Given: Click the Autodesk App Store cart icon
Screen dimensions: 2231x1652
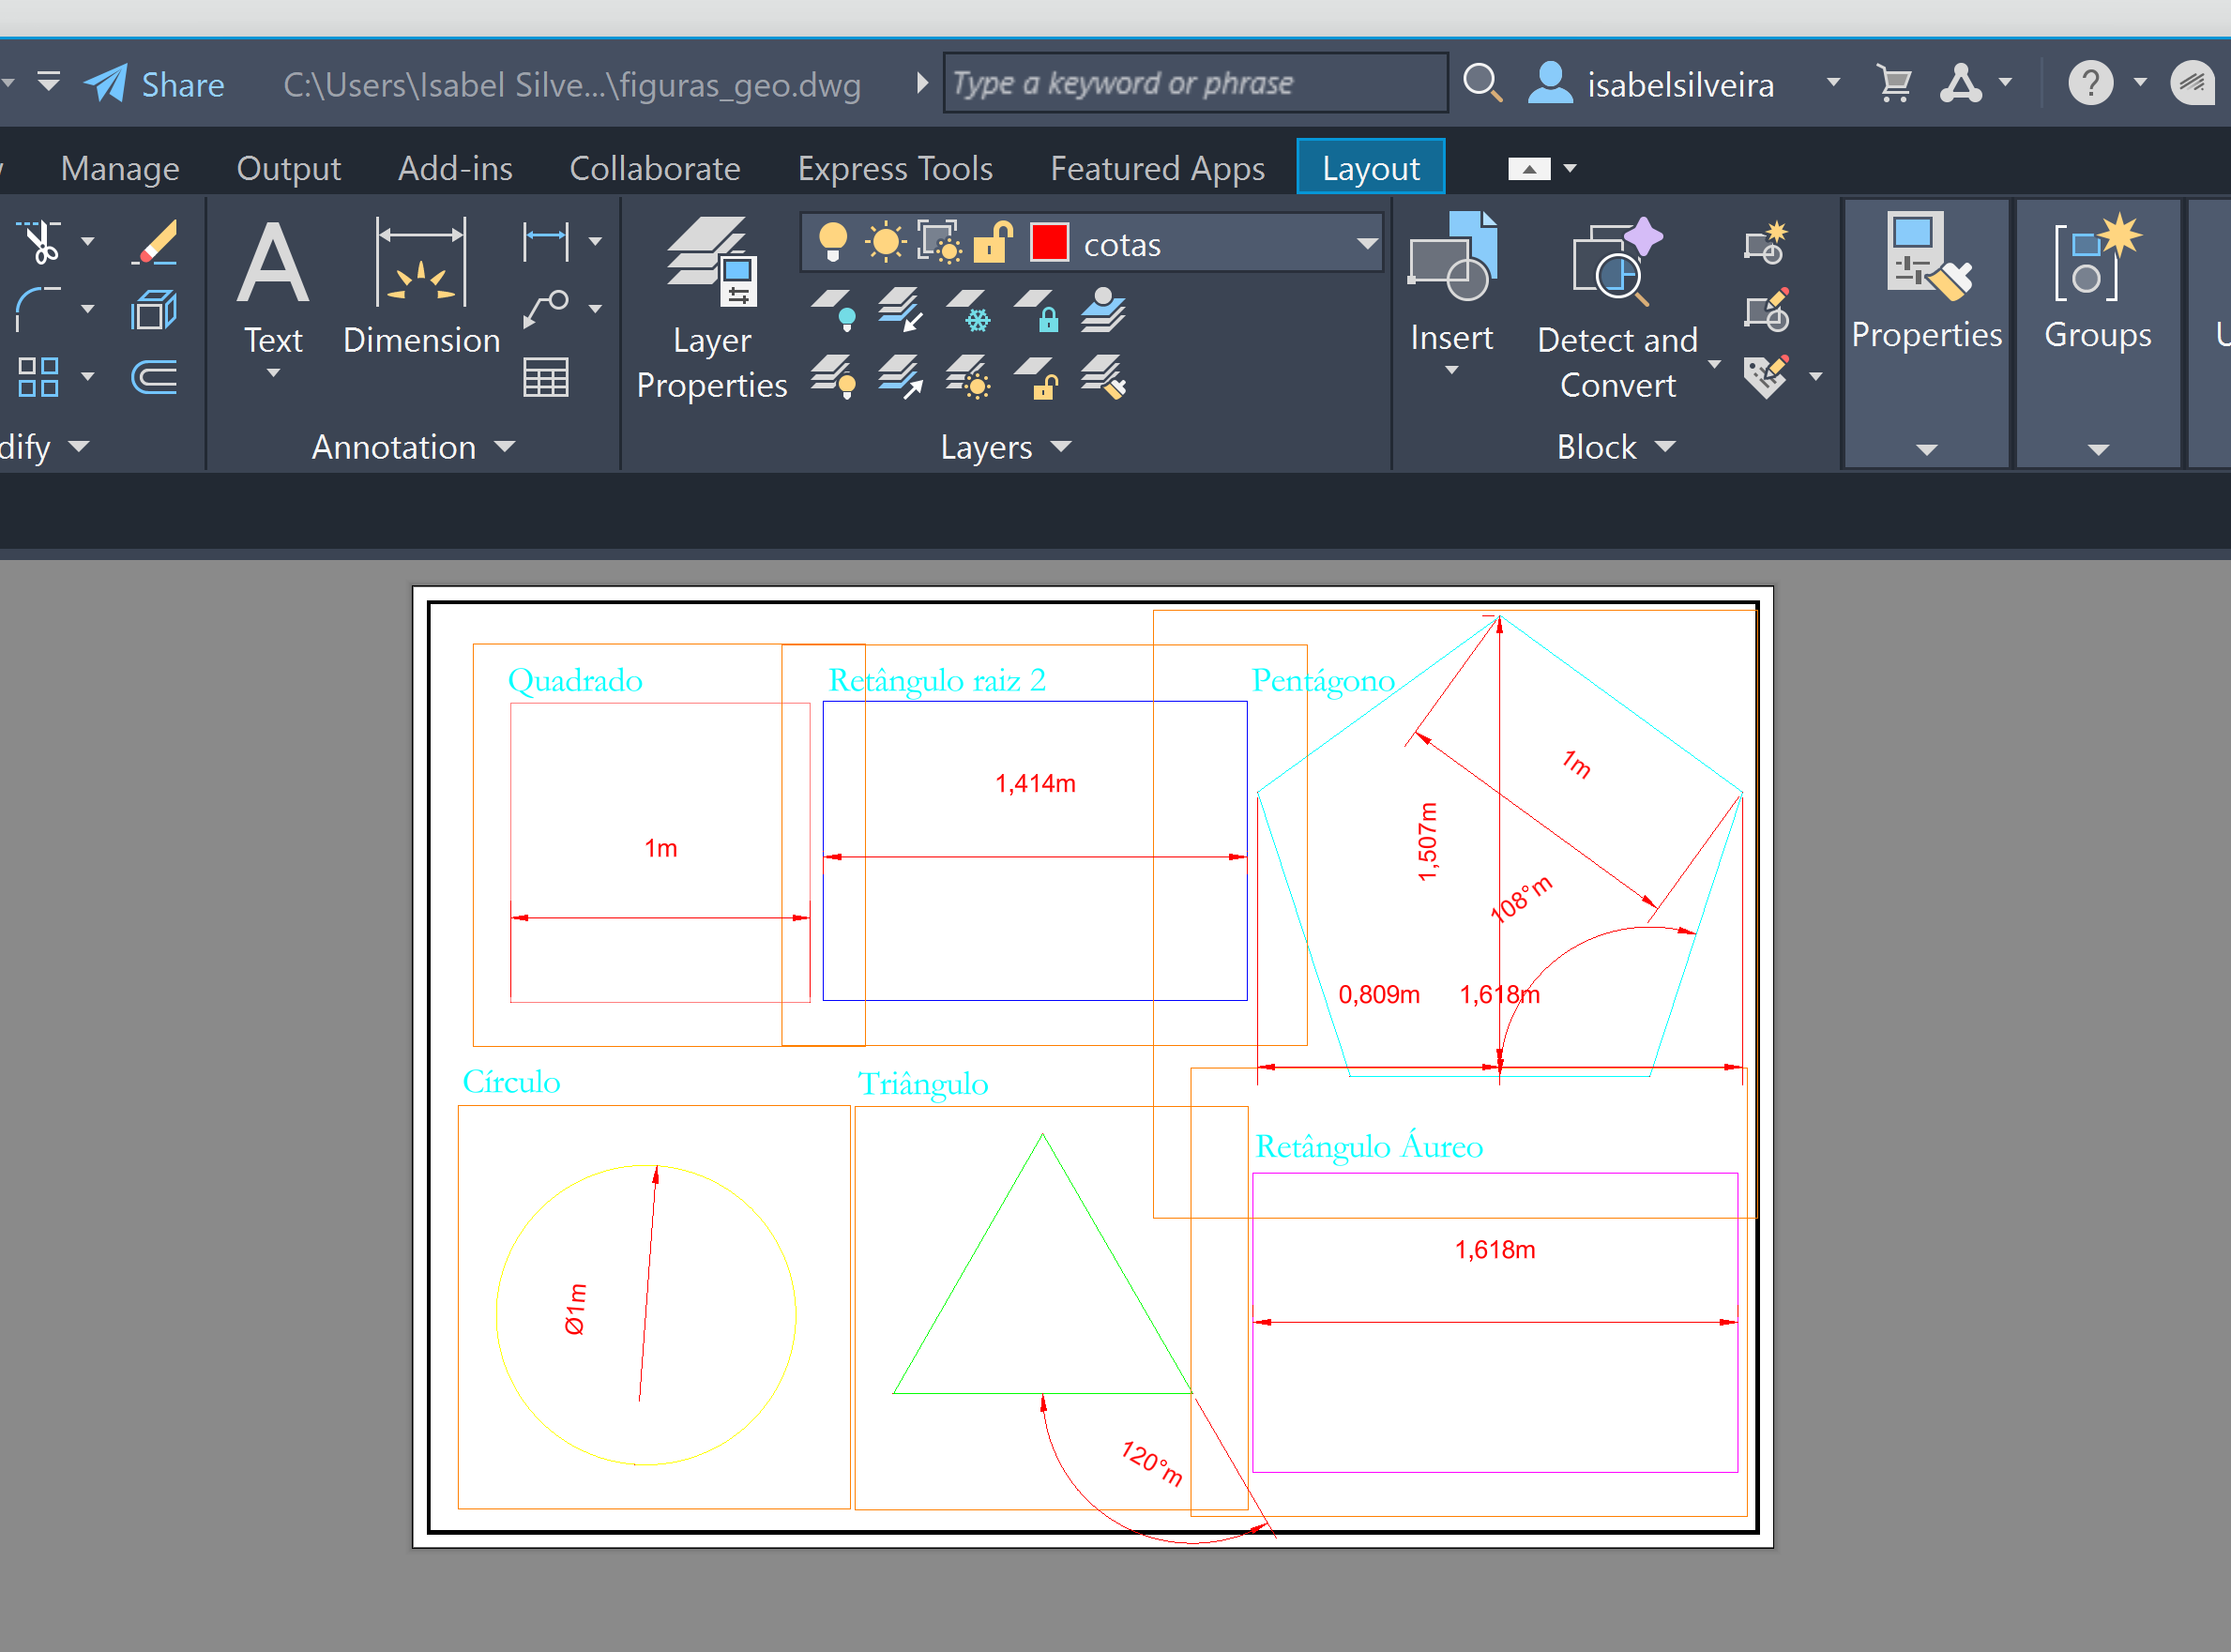Looking at the screenshot, I should 1894,84.
